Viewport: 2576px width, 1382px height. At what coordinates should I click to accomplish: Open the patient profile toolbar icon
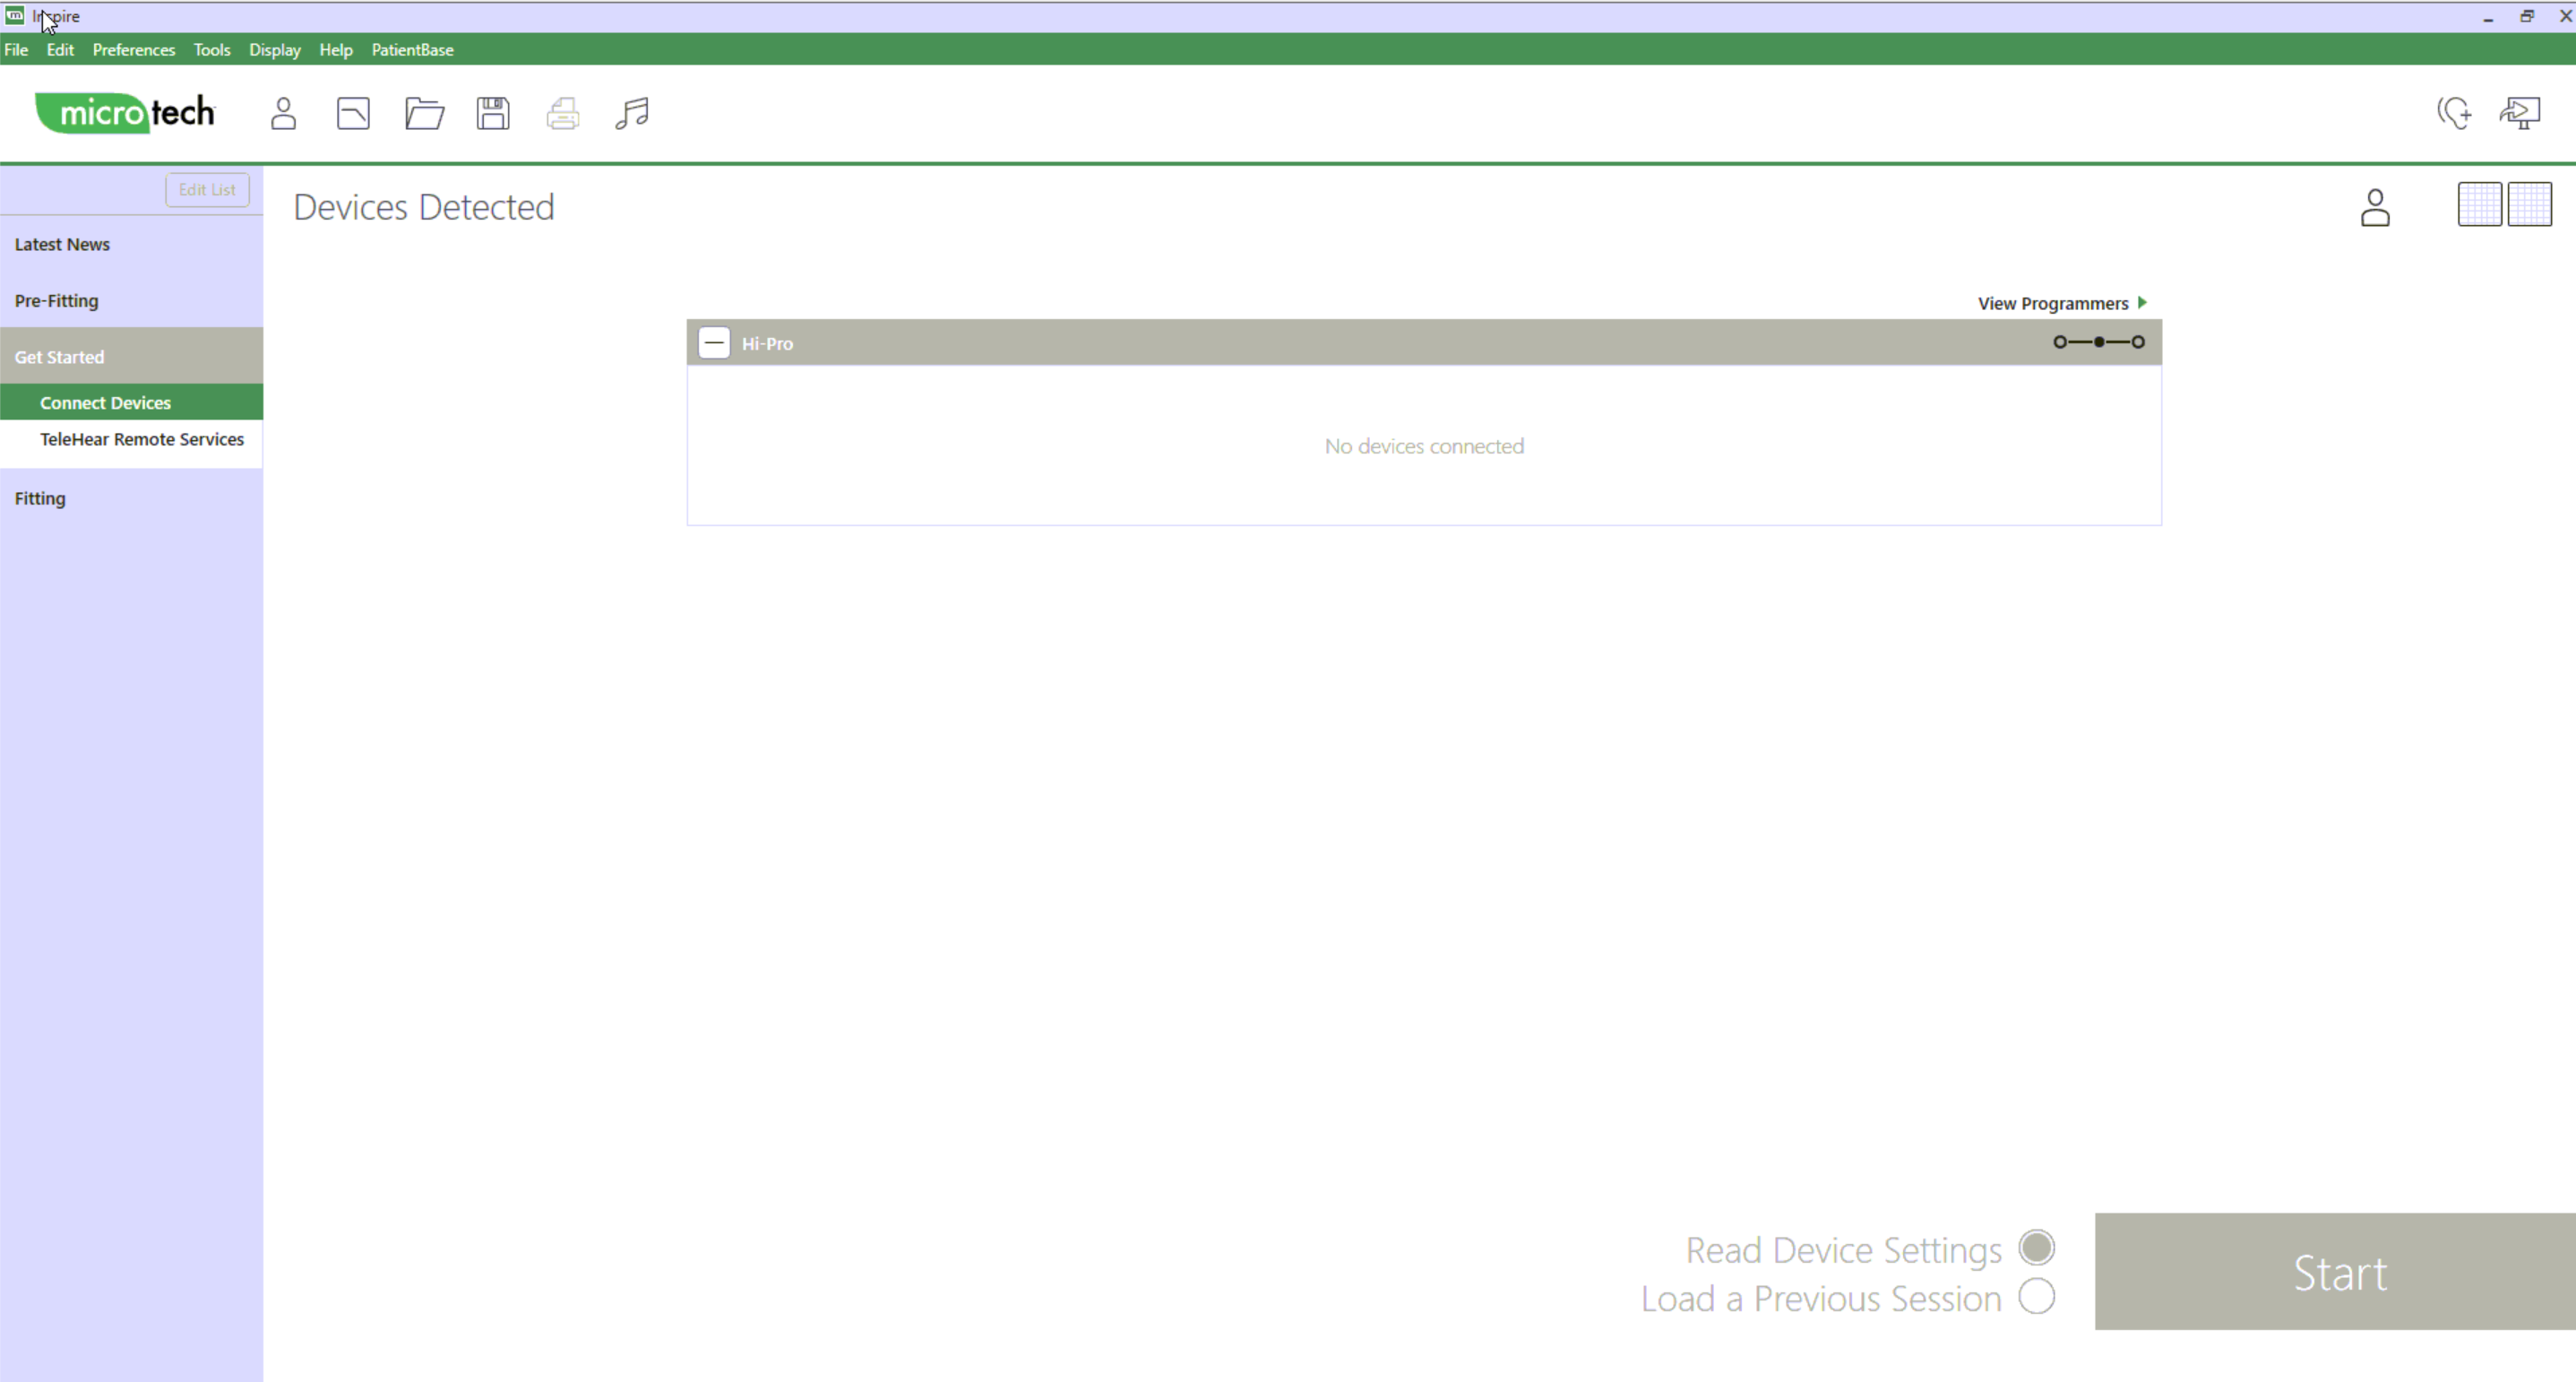283,113
